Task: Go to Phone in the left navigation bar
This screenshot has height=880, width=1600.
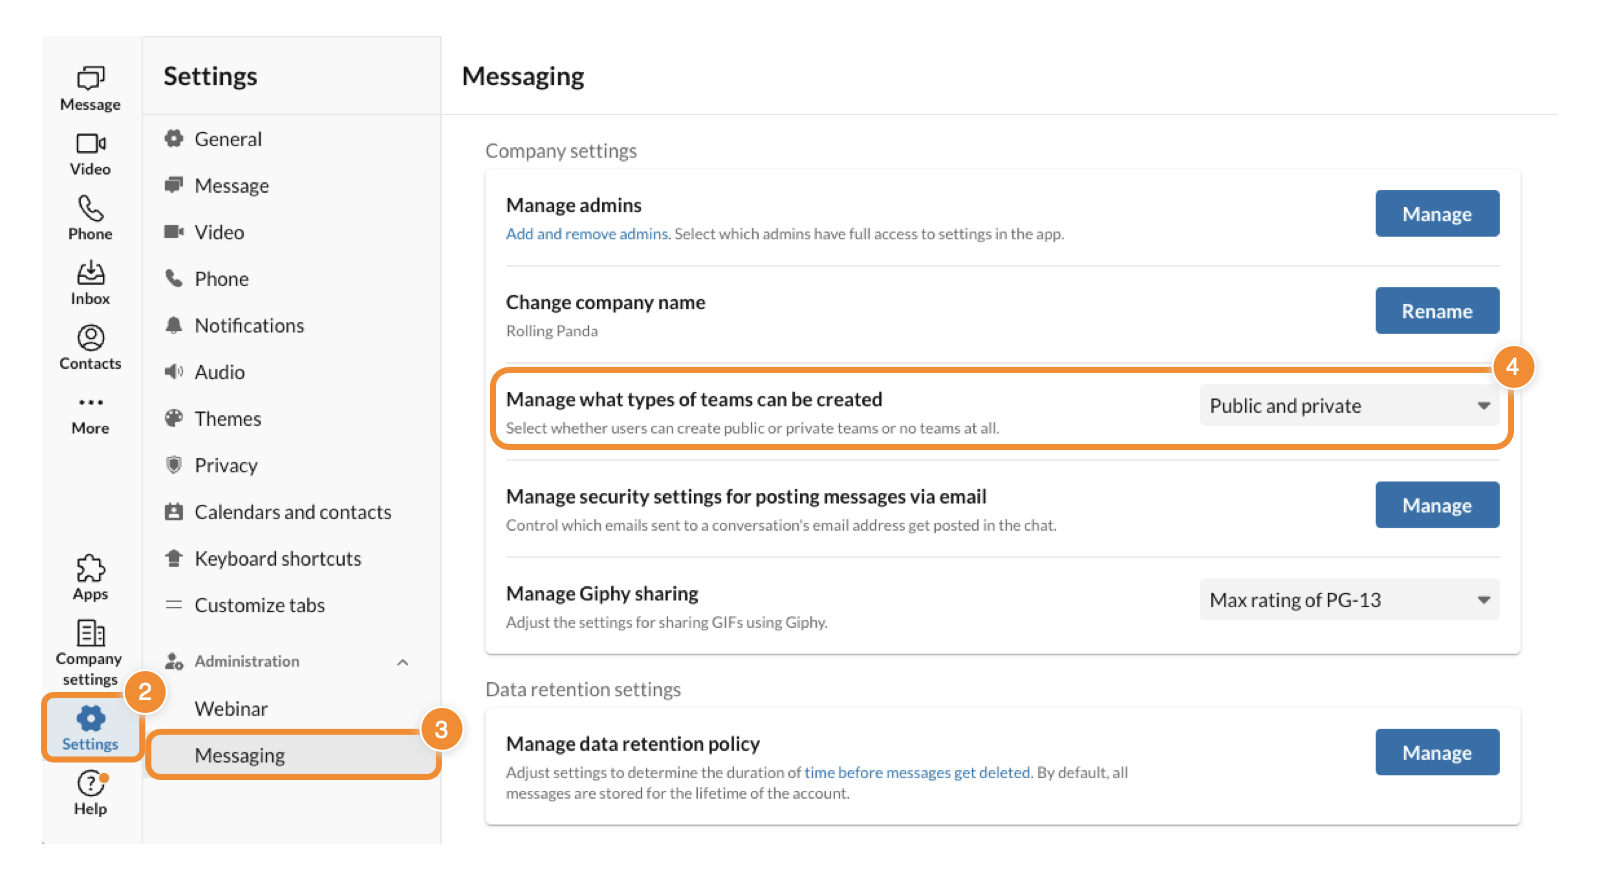Action: pos(90,209)
